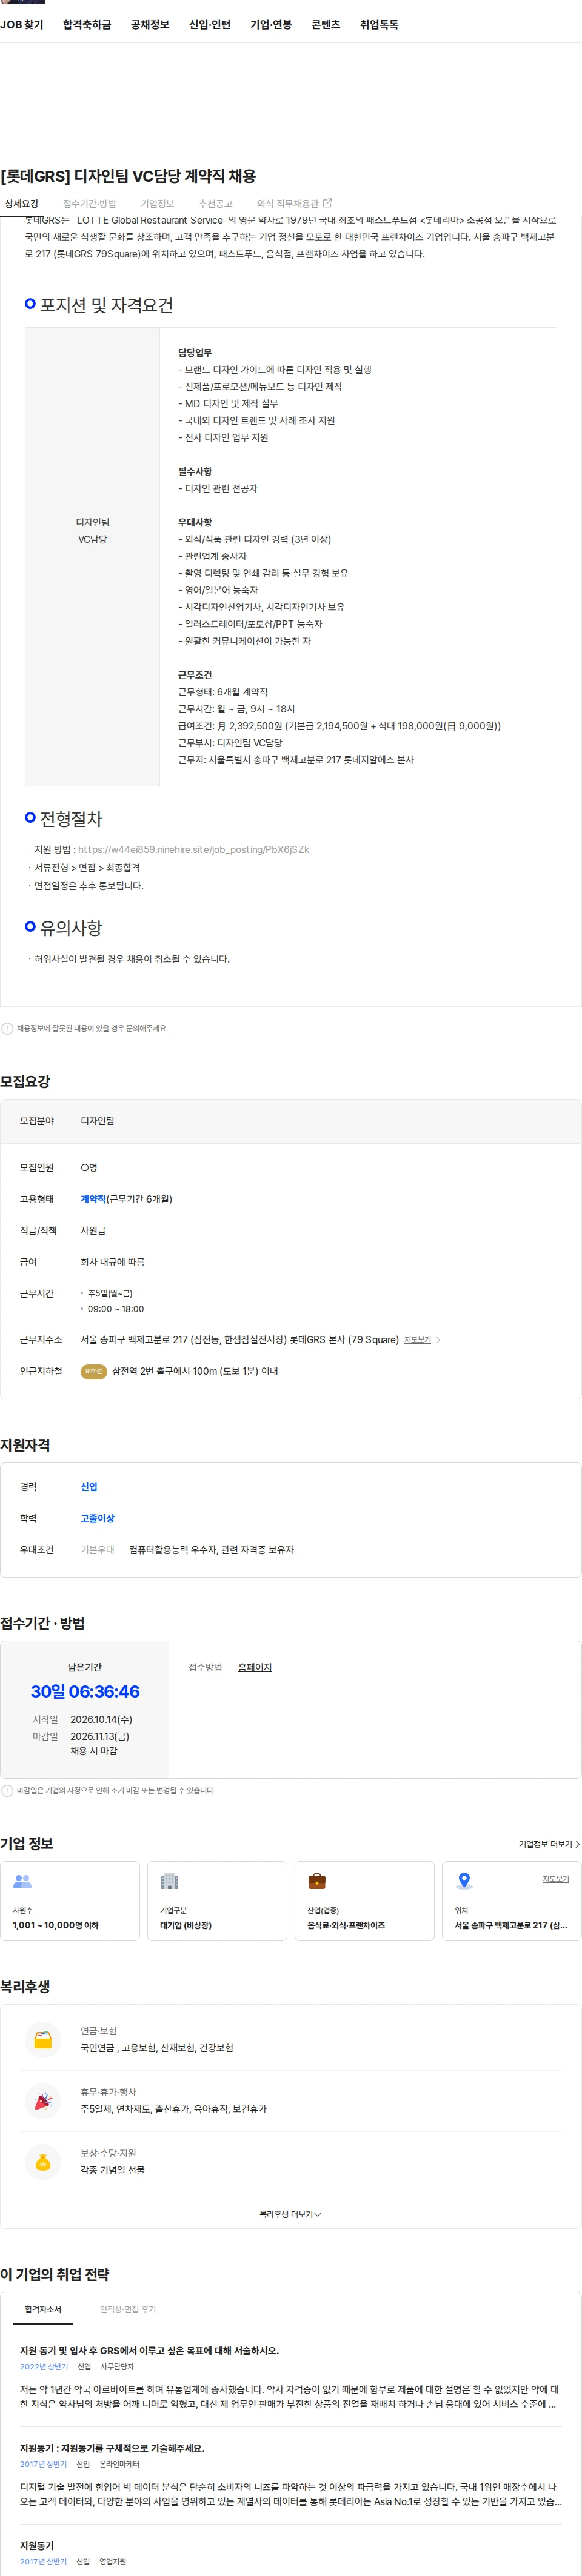Select the 기업정보 tab
The width and height of the screenshot is (582, 2576).
[157, 204]
